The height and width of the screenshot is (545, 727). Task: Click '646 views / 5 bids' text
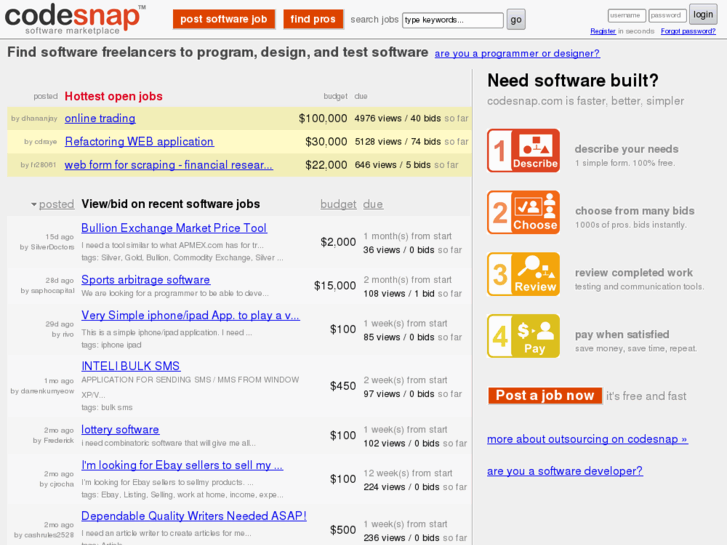tap(393, 165)
